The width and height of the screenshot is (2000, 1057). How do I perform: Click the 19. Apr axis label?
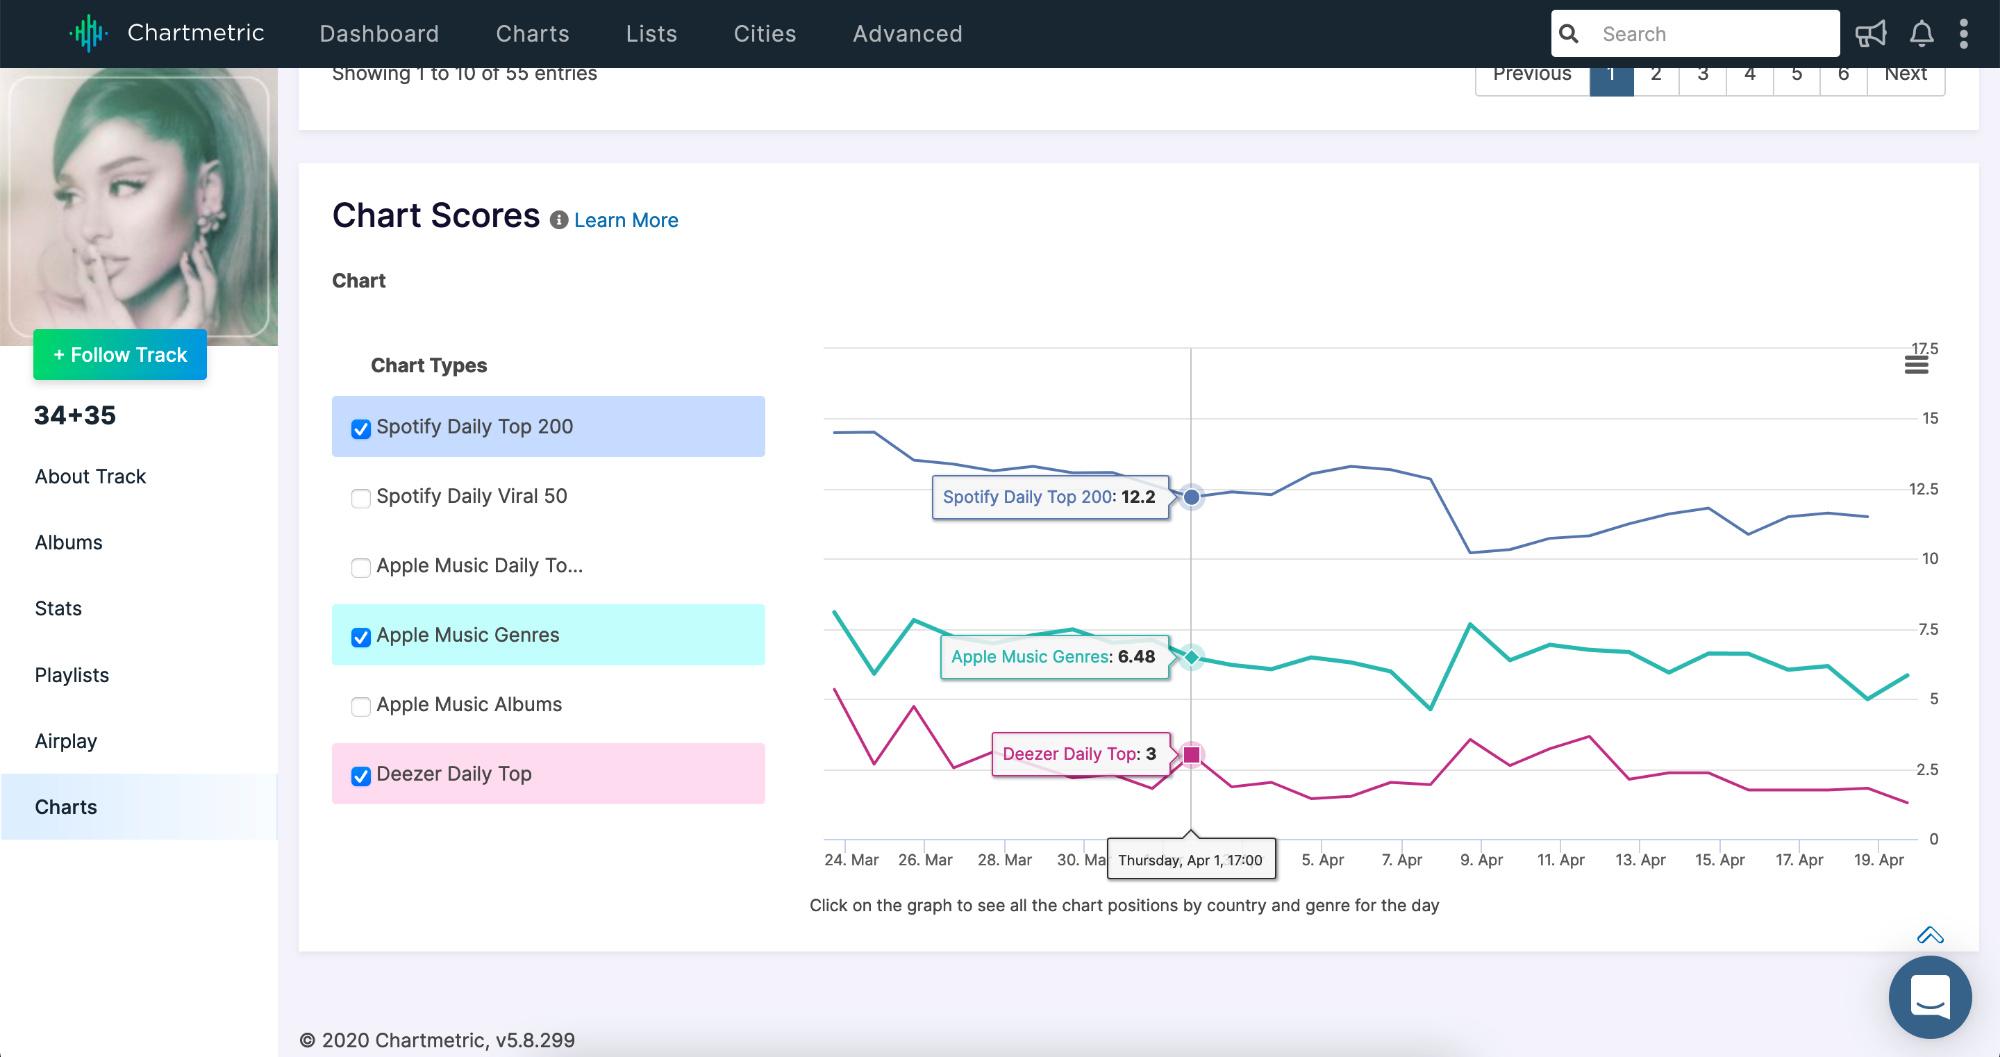tap(1879, 860)
